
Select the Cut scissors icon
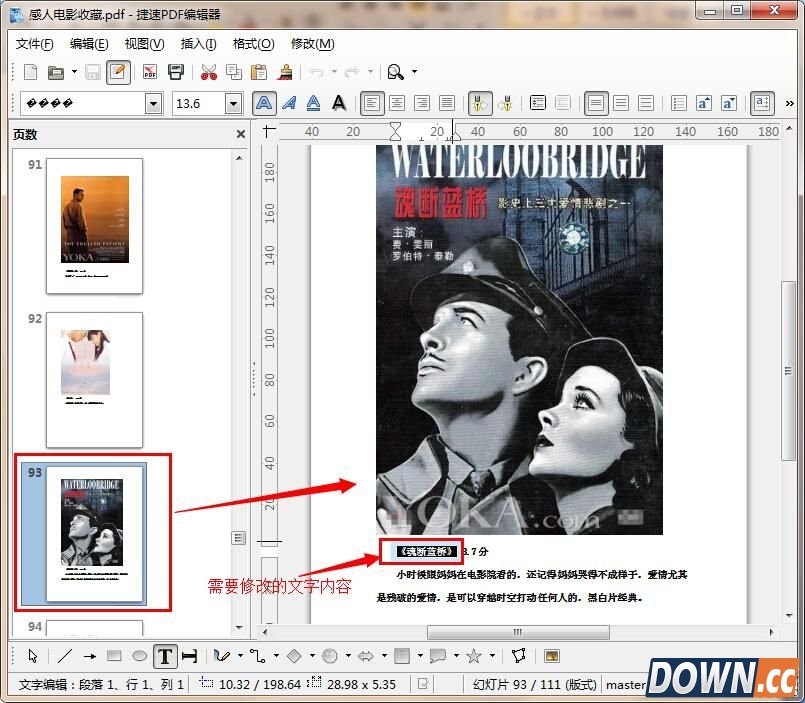coord(208,72)
